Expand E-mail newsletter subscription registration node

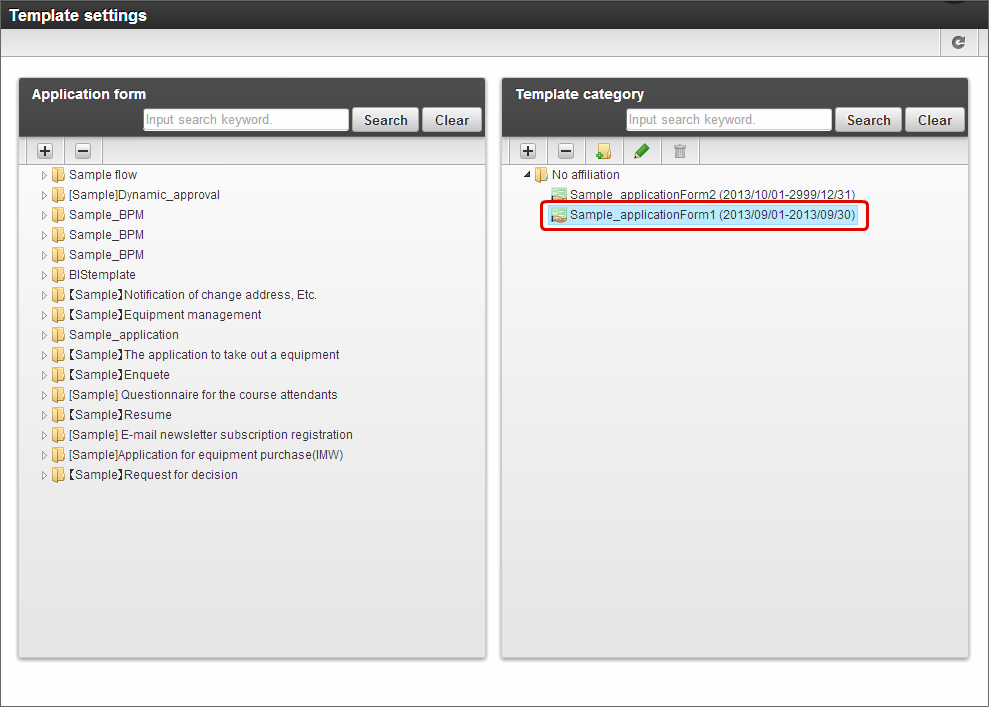[x=44, y=435]
